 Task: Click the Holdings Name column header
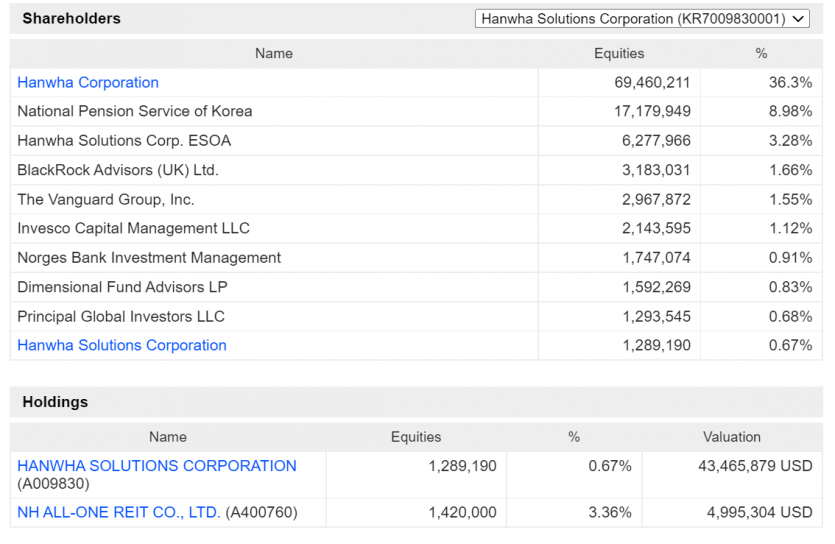pyautogui.click(x=168, y=437)
